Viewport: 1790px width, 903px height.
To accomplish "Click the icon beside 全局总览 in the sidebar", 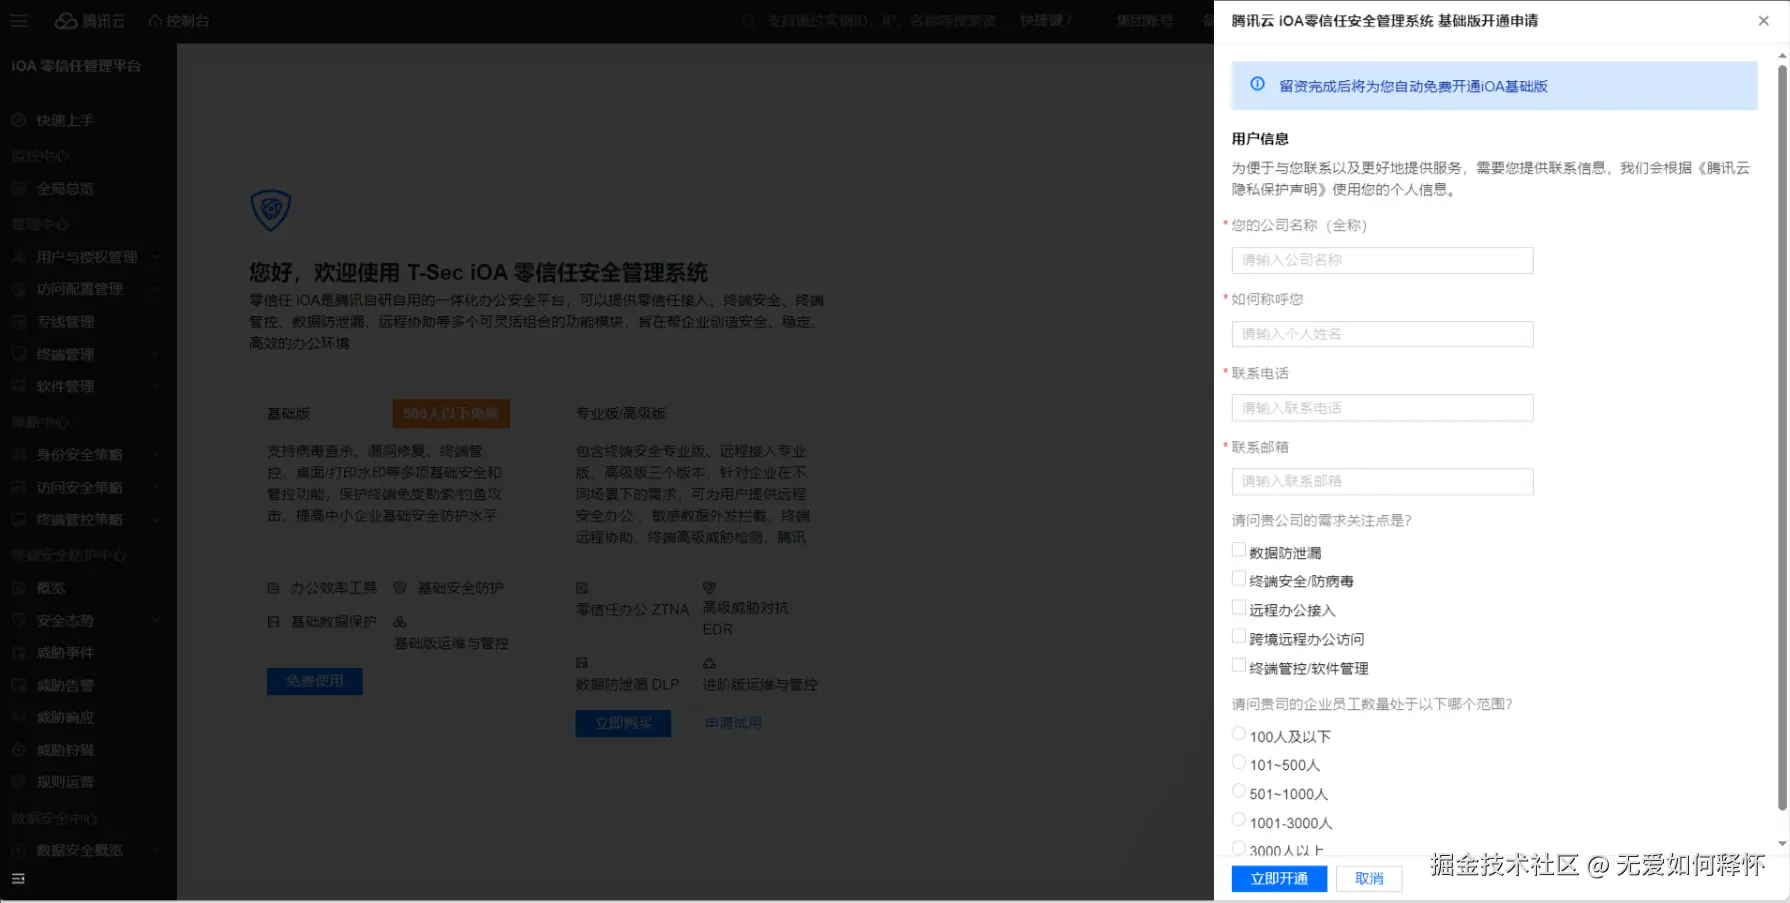I will click(18, 189).
